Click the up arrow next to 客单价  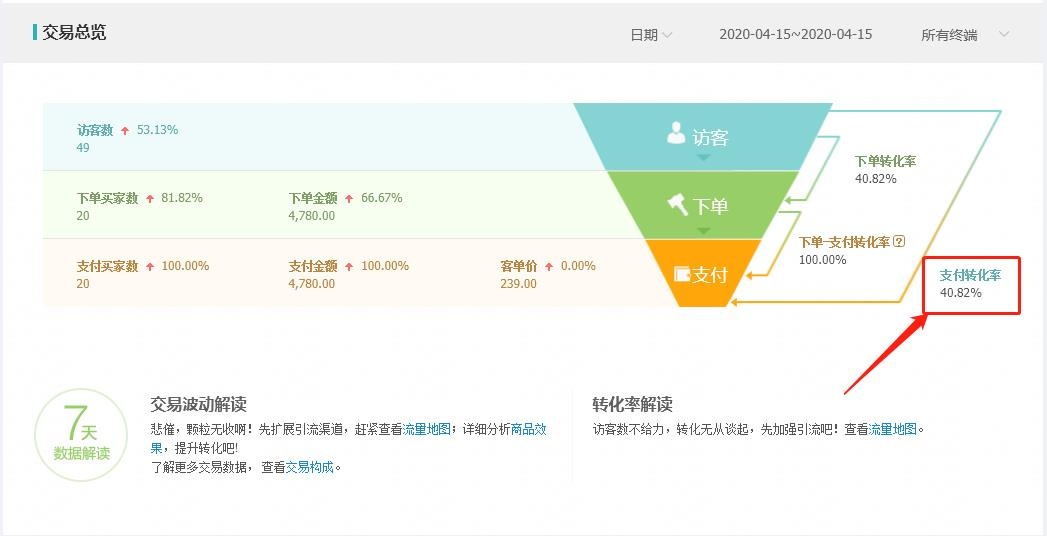coord(548,267)
